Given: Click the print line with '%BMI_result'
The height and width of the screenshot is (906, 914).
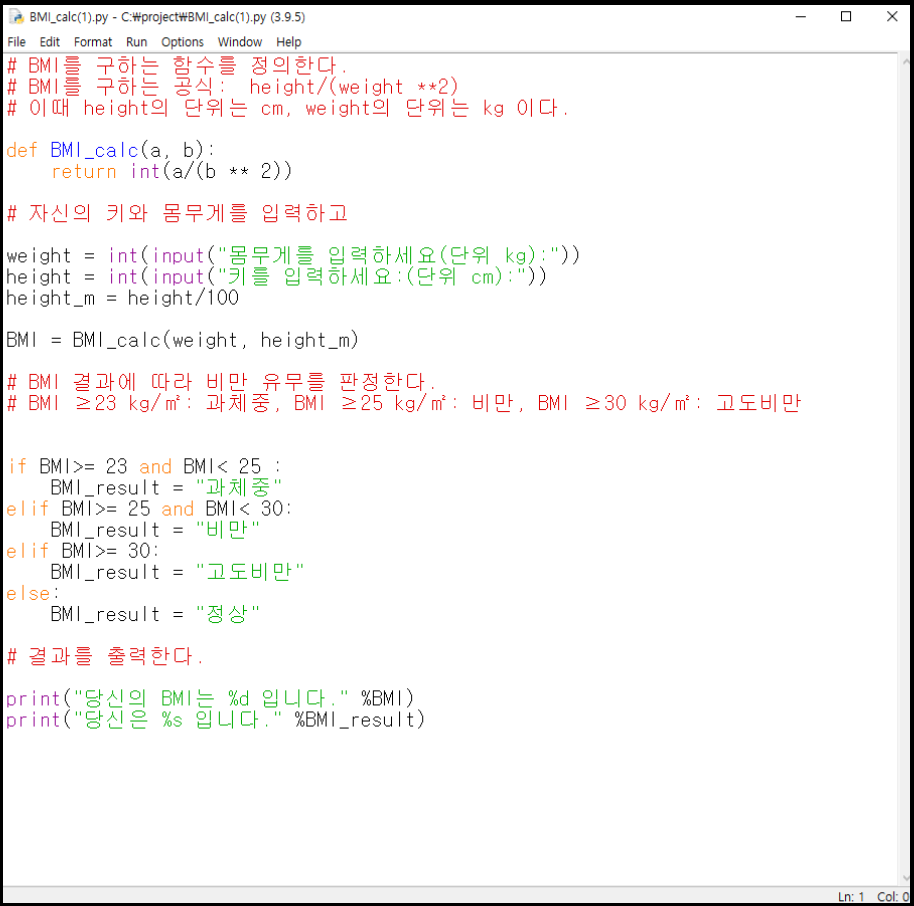Looking at the screenshot, I should [216, 719].
